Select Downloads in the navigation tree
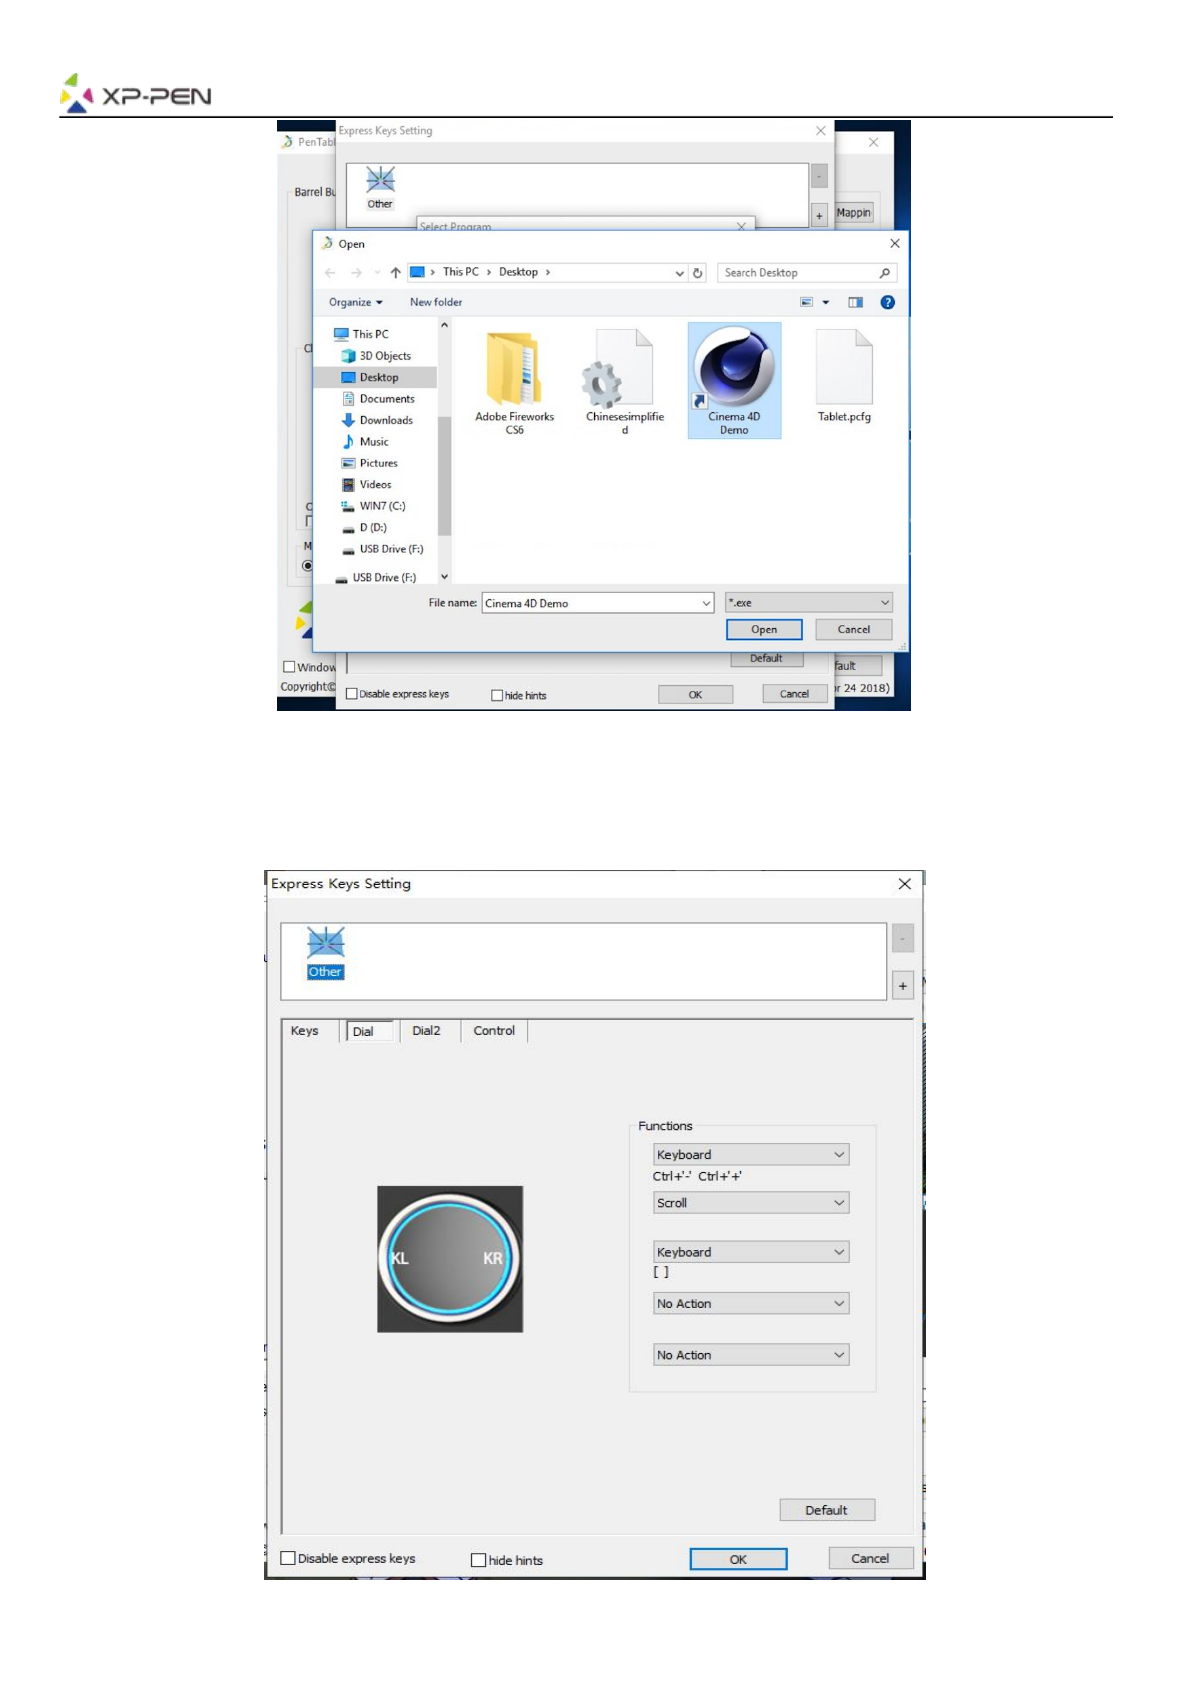The width and height of the screenshot is (1191, 1685). coord(386,421)
